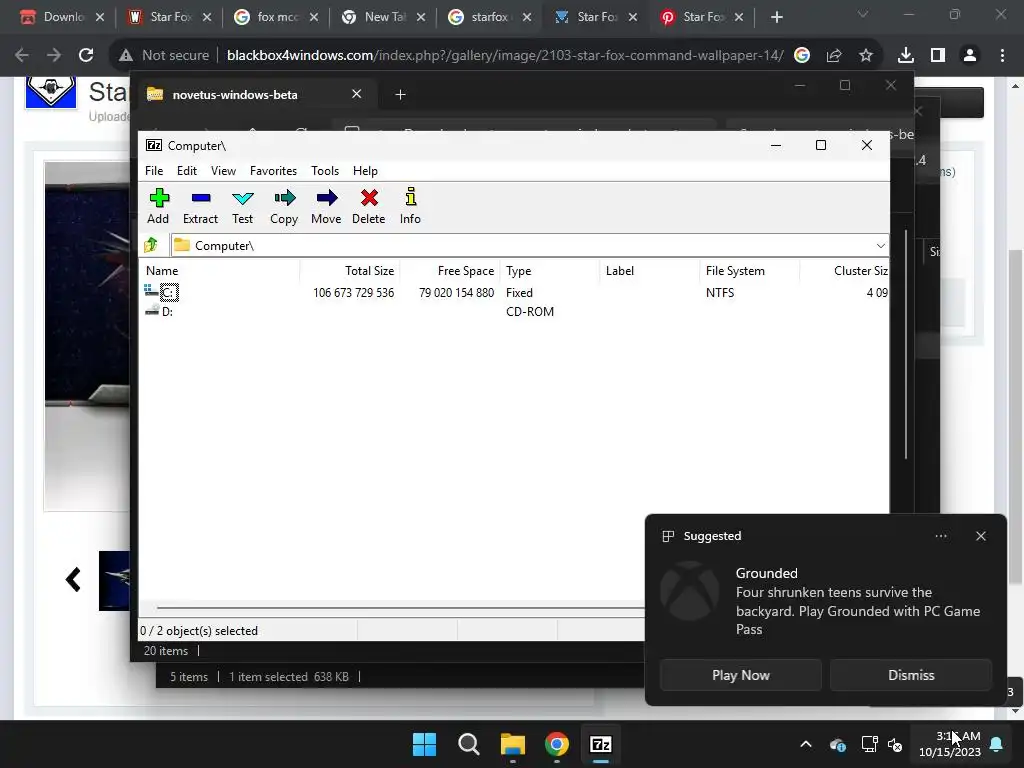Open Chrome downloads icon

(905, 56)
